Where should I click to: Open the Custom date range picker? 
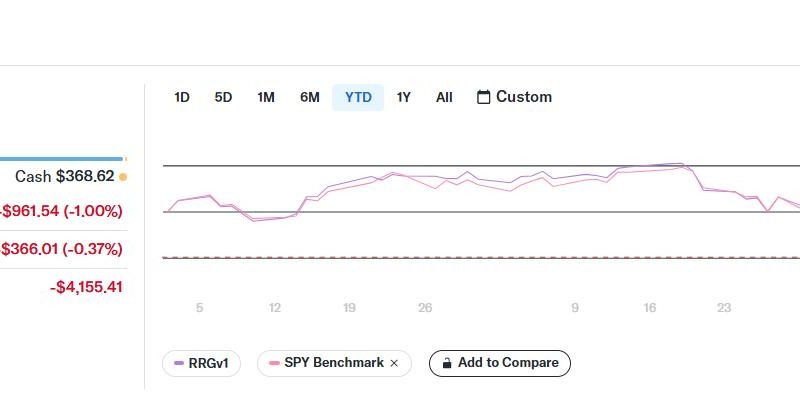coord(514,97)
